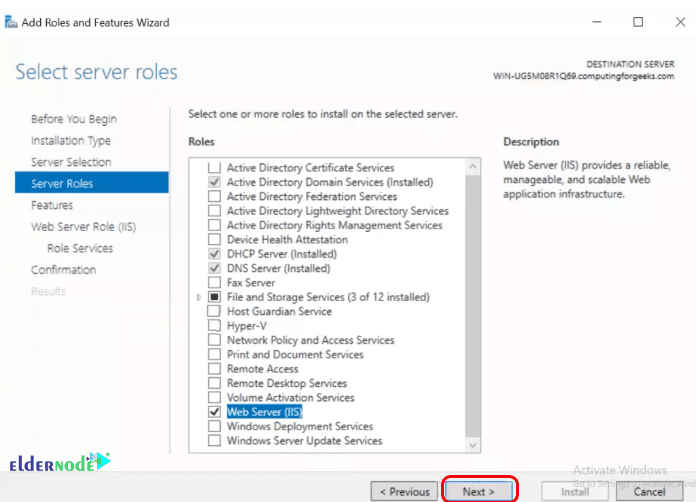Select Network Policy and Access Services row
Viewport: 698px width, 502px height.
click(310, 340)
